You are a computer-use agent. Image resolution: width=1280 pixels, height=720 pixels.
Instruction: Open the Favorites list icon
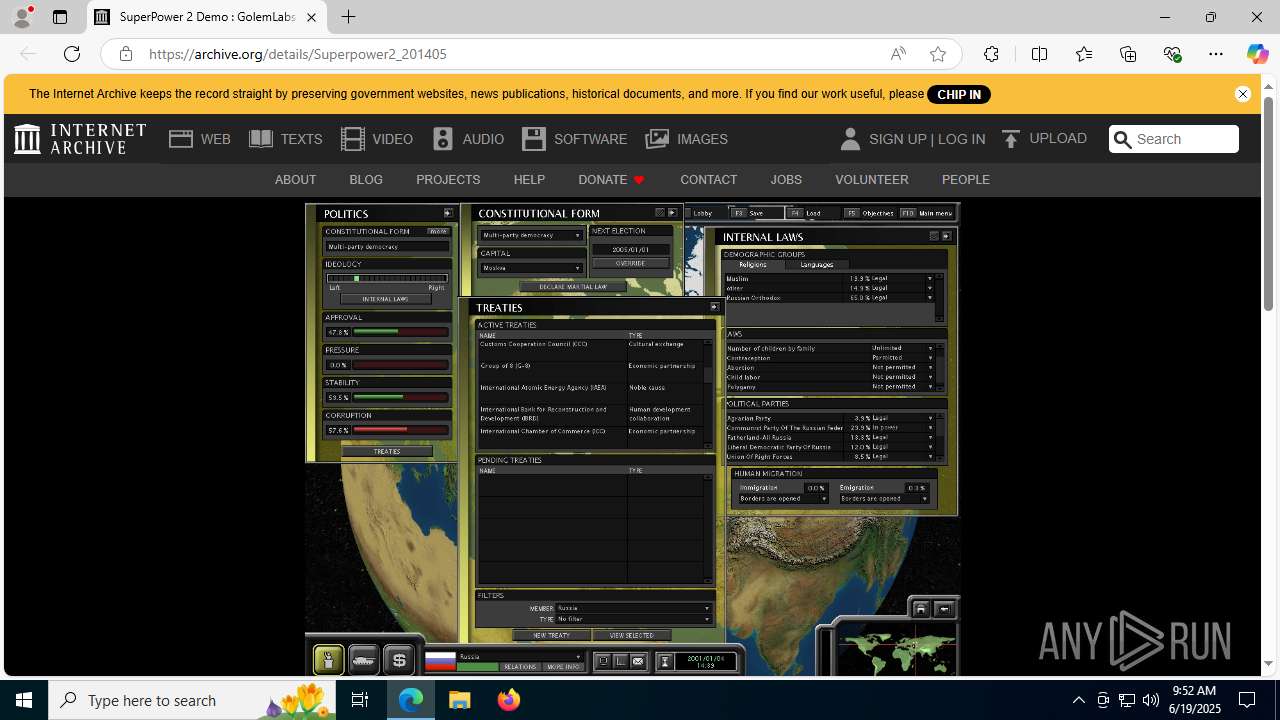(x=1084, y=54)
